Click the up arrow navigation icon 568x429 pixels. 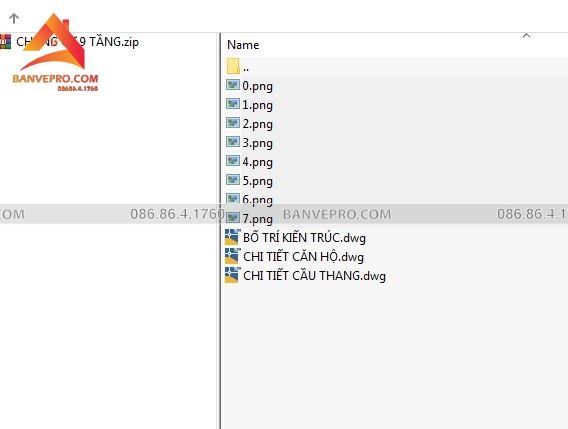(x=14, y=18)
